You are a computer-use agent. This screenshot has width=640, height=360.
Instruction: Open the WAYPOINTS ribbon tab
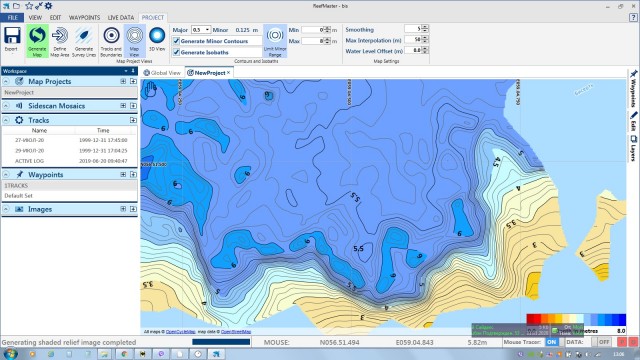point(84,18)
